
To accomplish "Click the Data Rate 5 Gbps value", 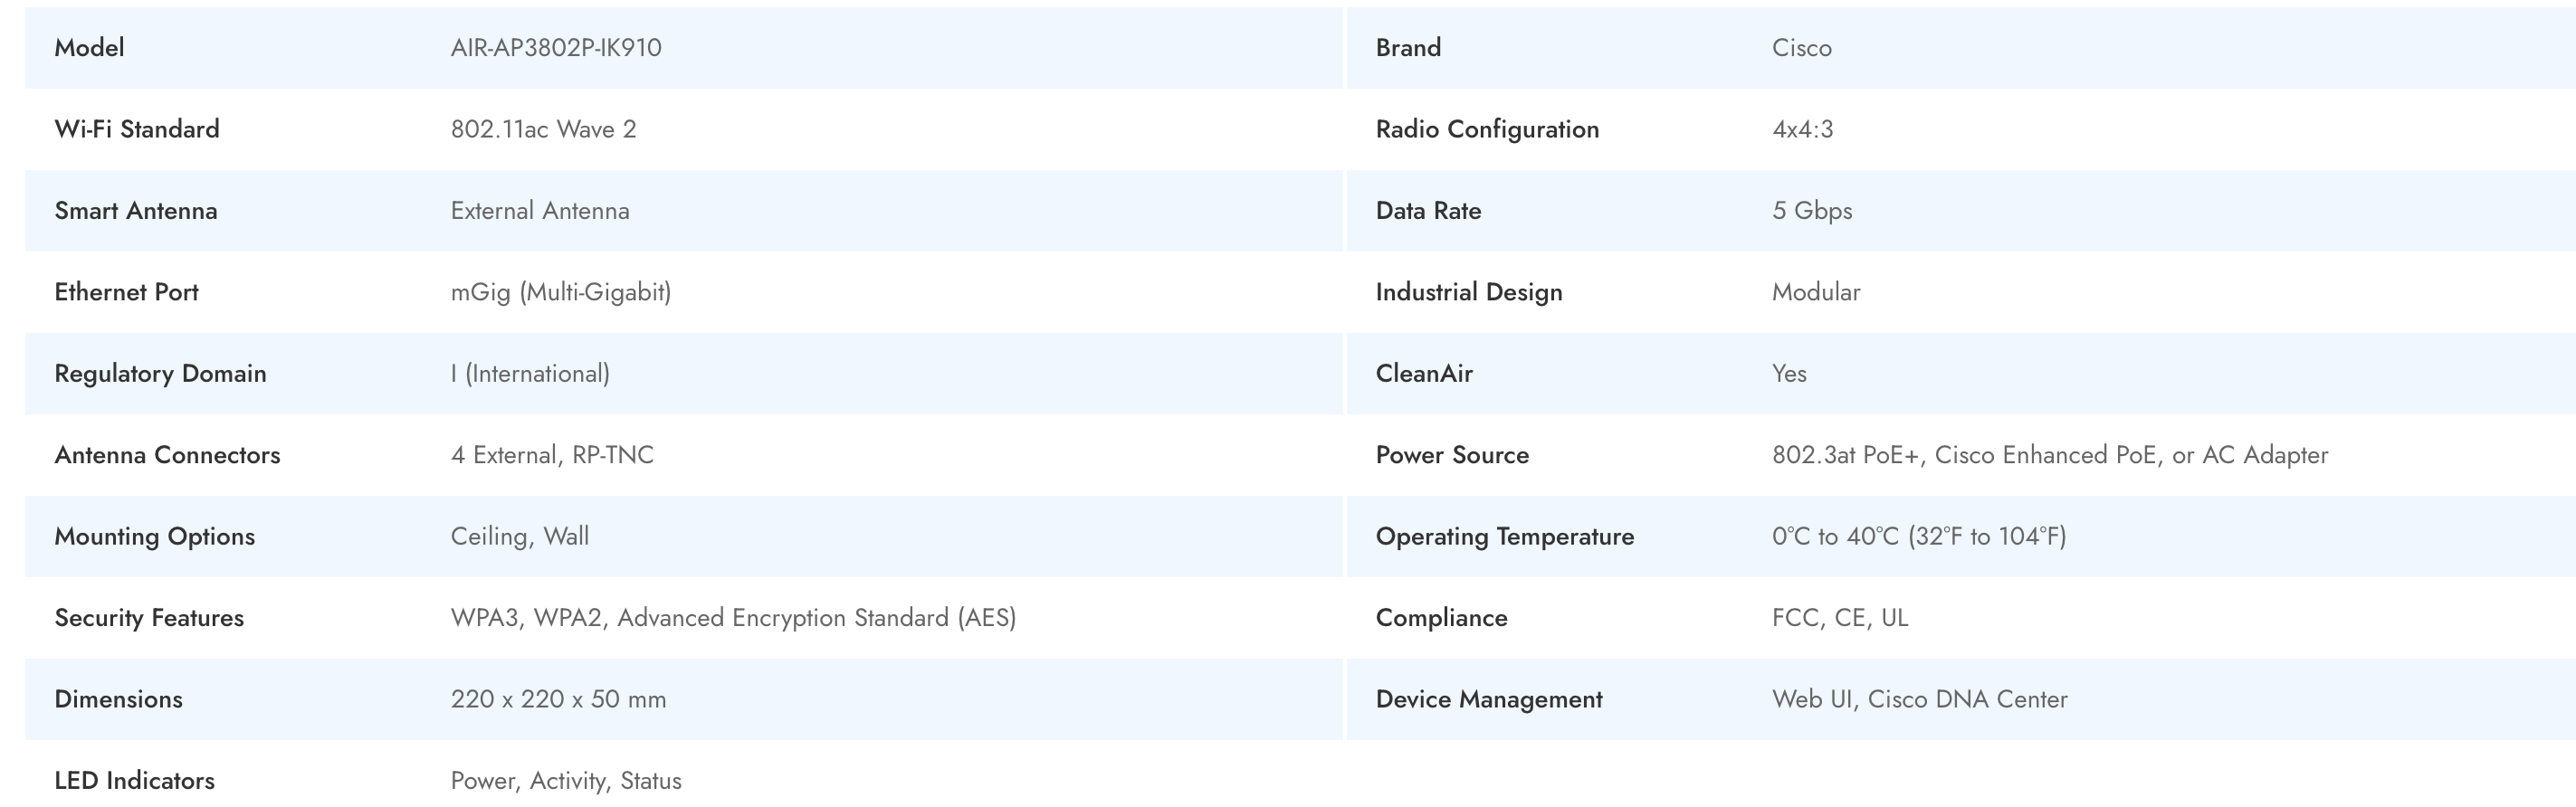I will (x=1811, y=211).
